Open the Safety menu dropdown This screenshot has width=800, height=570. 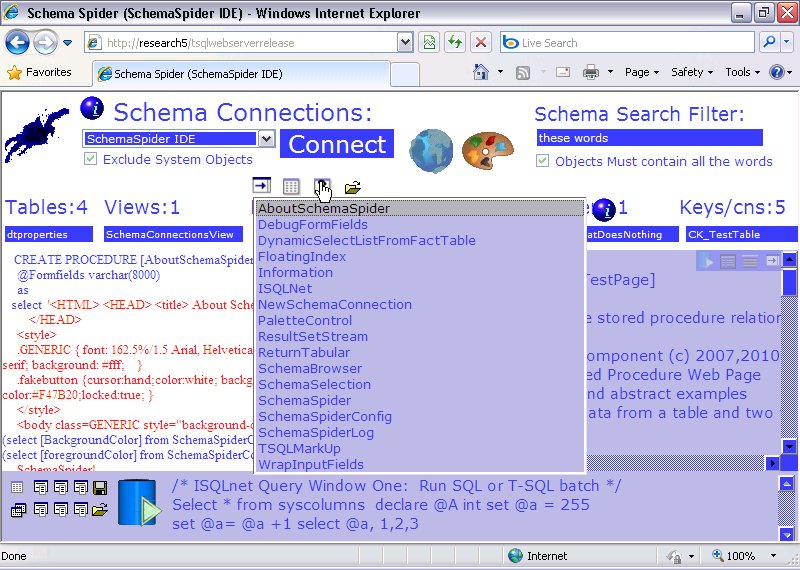691,72
